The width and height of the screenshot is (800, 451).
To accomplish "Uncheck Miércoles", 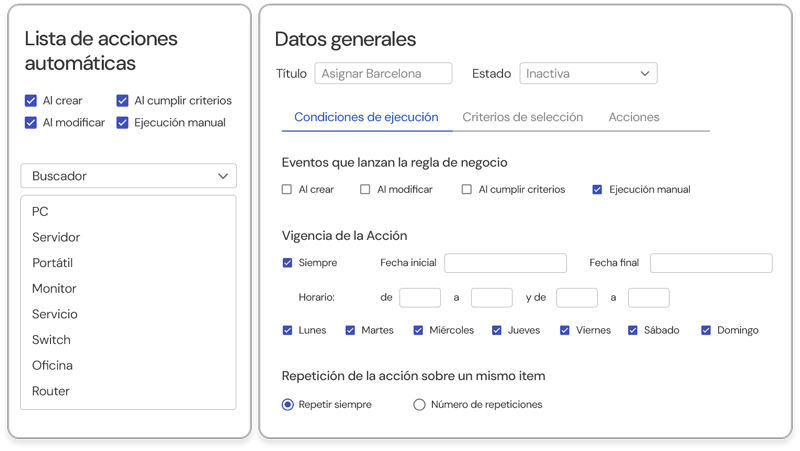I will 418,331.
